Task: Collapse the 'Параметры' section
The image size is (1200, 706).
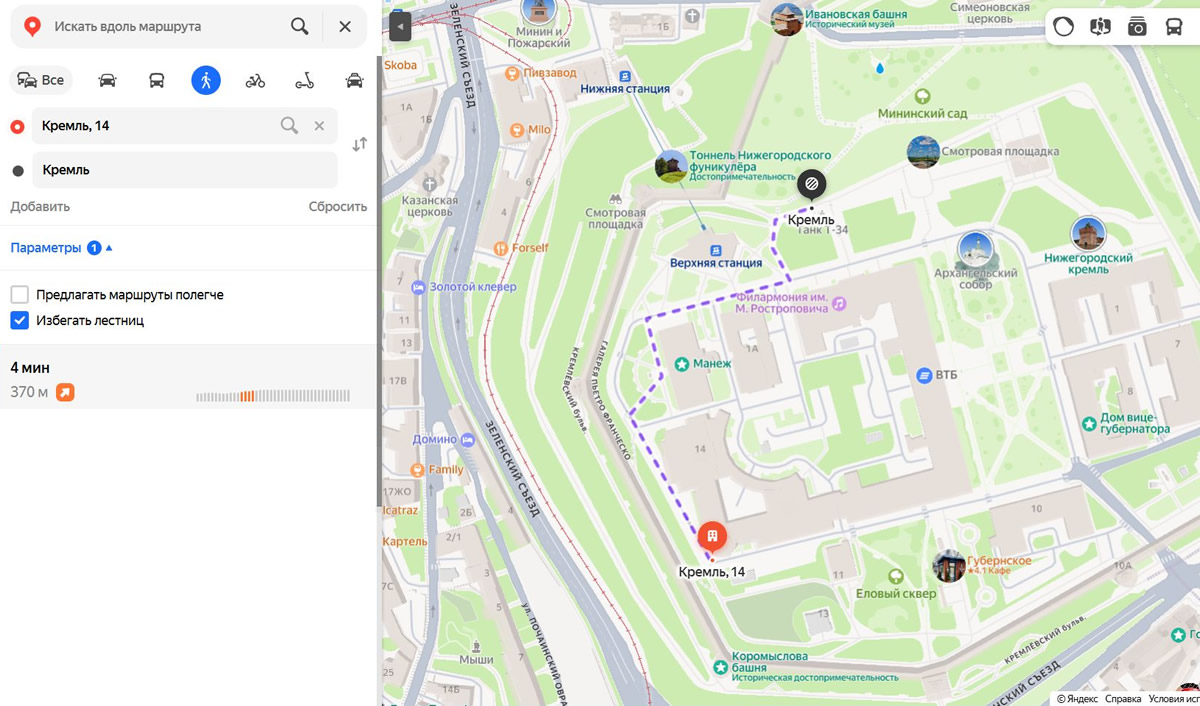Action: (x=61, y=248)
